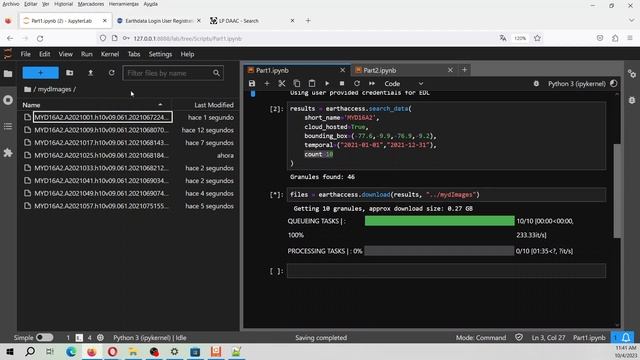This screenshot has width=640, height=360.
Task: Open table of contents sidebar panel
Action: (8, 127)
